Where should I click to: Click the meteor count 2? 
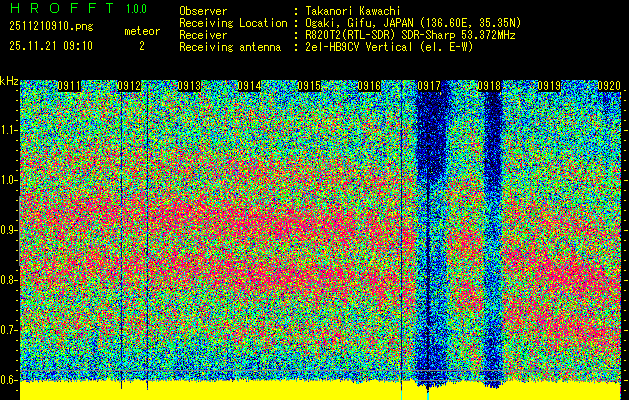[x=142, y=46]
